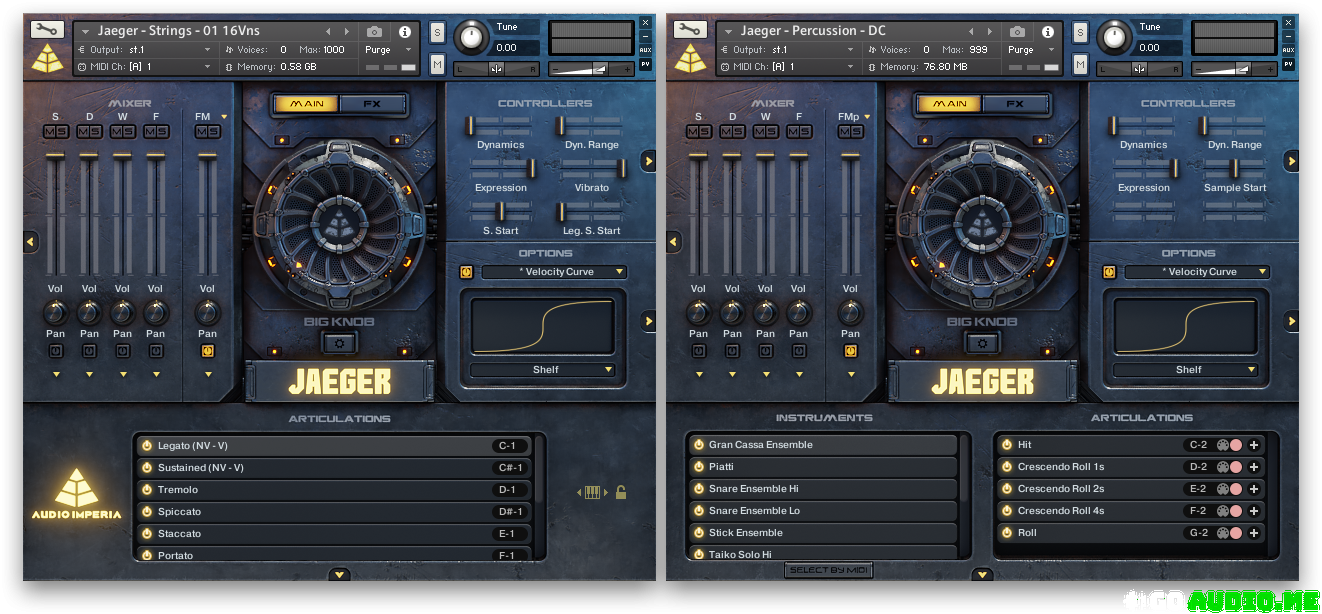Open the Output st.1 dropdown in Percussion header
Screen dimensions: 1322x614
pos(792,49)
